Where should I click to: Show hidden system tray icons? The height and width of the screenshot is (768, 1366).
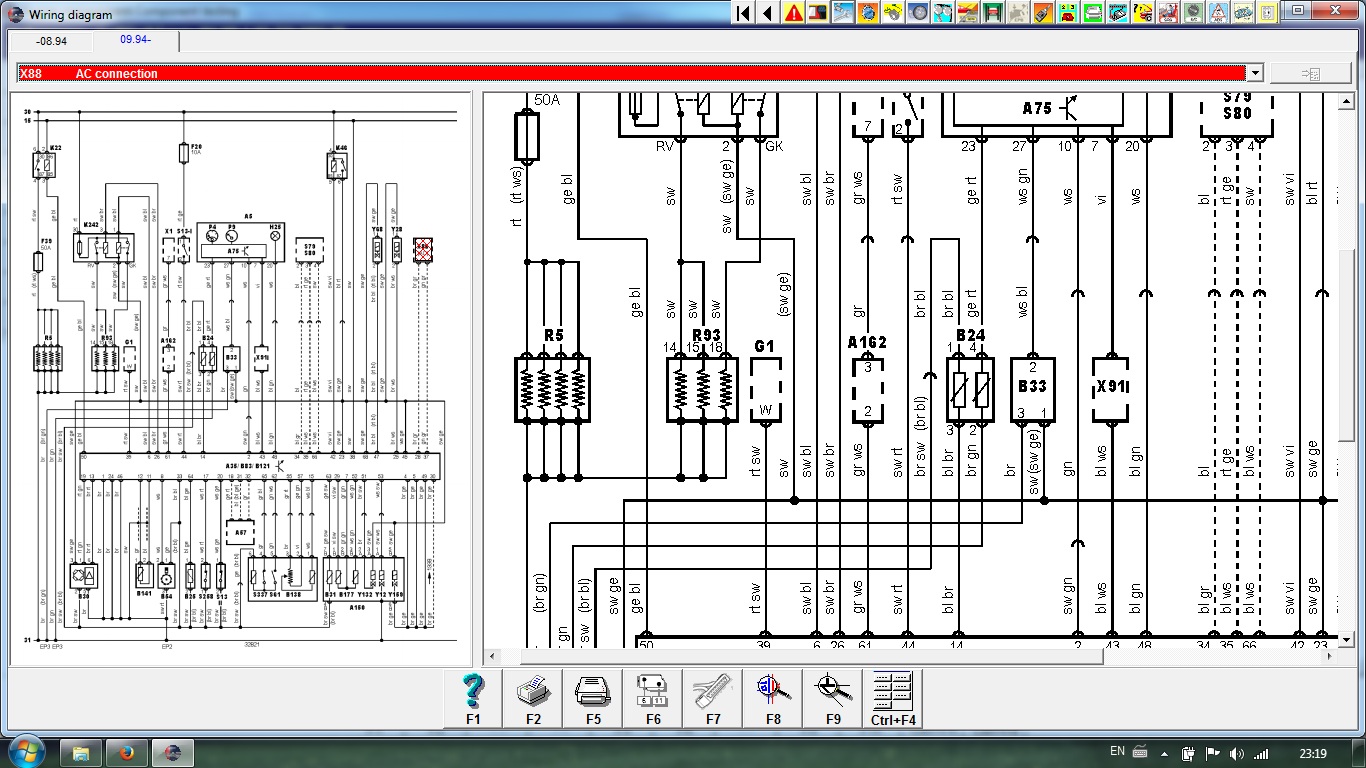pos(1165,753)
